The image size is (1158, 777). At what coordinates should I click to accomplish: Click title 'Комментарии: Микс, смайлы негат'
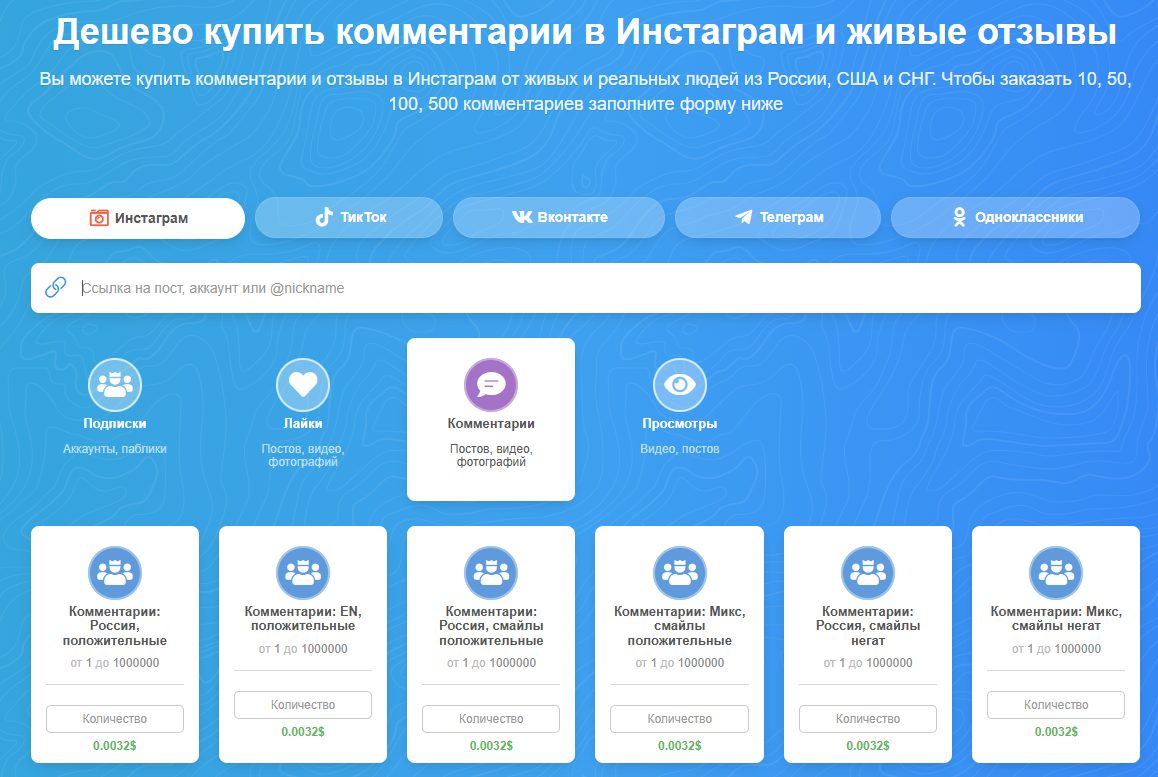coord(1056,619)
